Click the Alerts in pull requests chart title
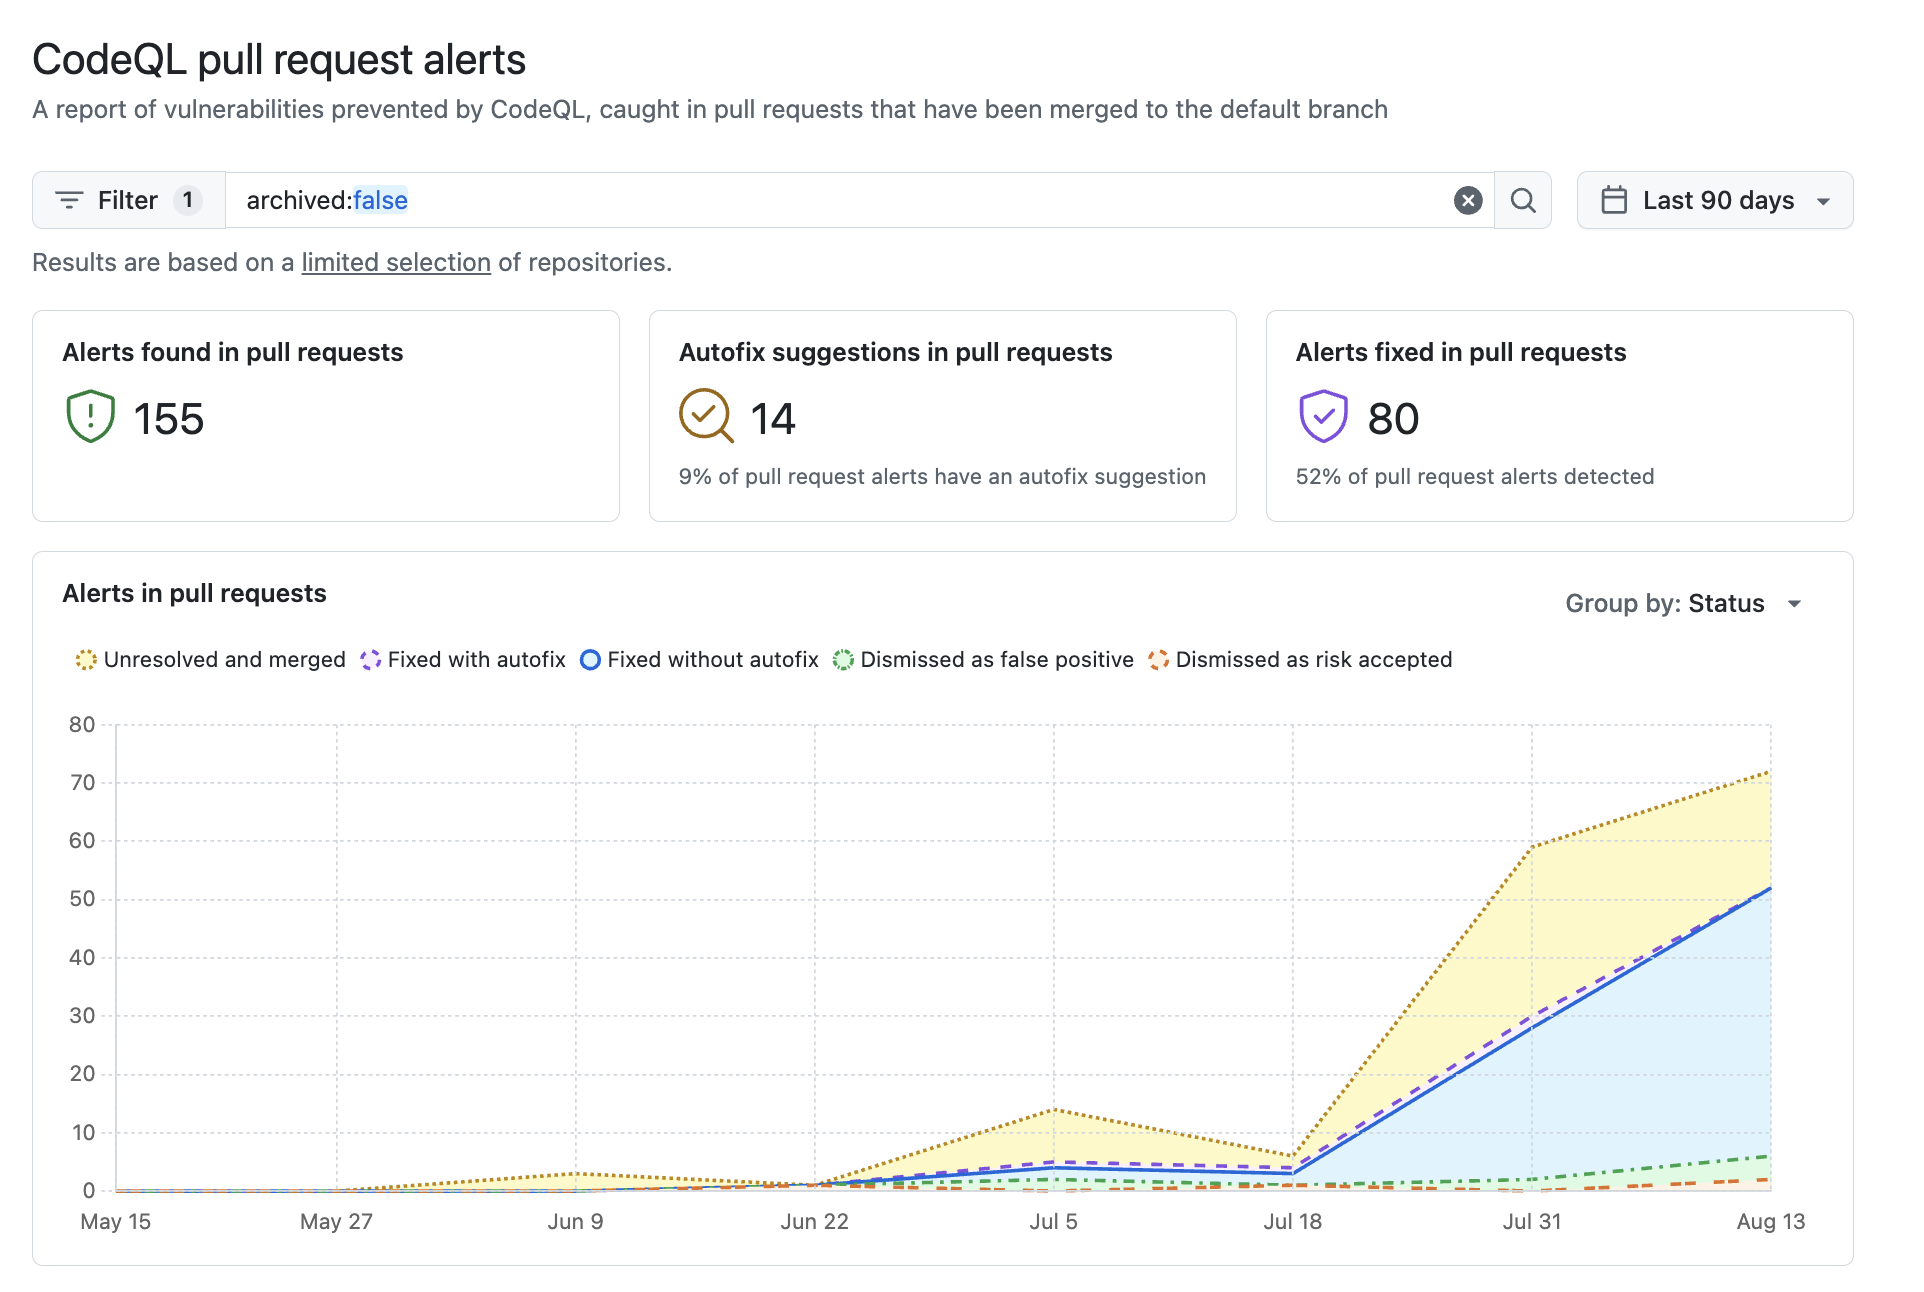This screenshot has width=1924, height=1292. 194,593
